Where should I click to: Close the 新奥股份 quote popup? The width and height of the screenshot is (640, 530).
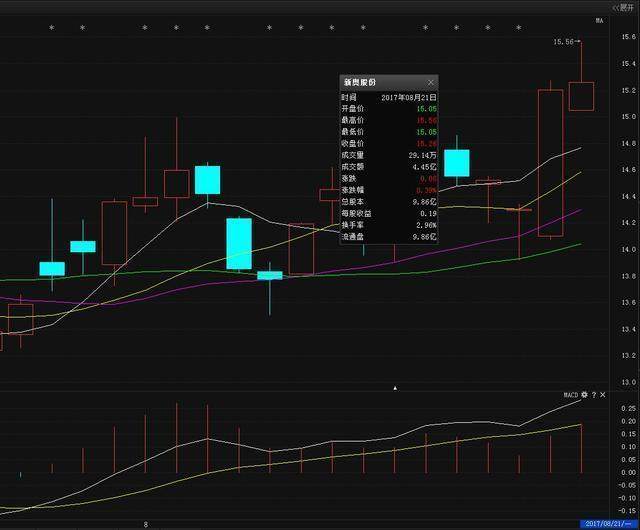pyautogui.click(x=431, y=82)
